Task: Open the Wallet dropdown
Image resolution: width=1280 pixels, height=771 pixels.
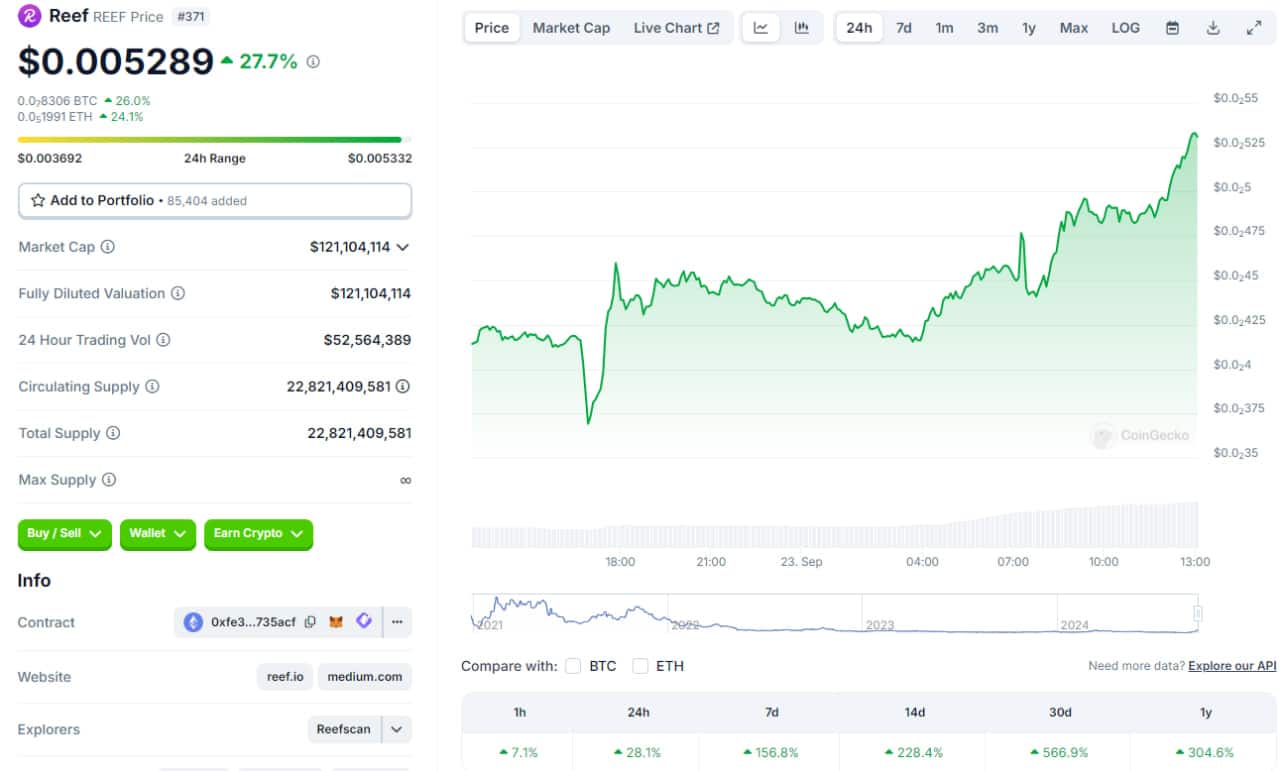Action: click(158, 534)
